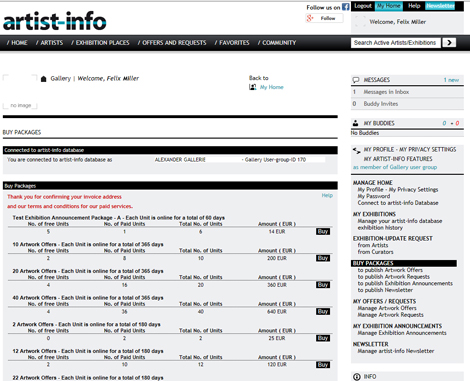The height and width of the screenshot is (381, 470).
Task: Open the COMMUNITY navigation menu
Action: 277,43
